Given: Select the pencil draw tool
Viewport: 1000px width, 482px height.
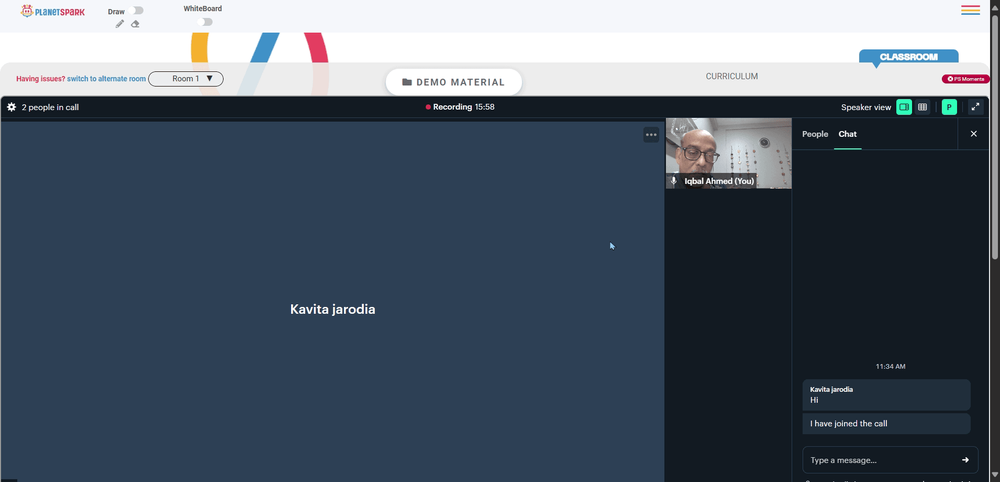Looking at the screenshot, I should [119, 24].
